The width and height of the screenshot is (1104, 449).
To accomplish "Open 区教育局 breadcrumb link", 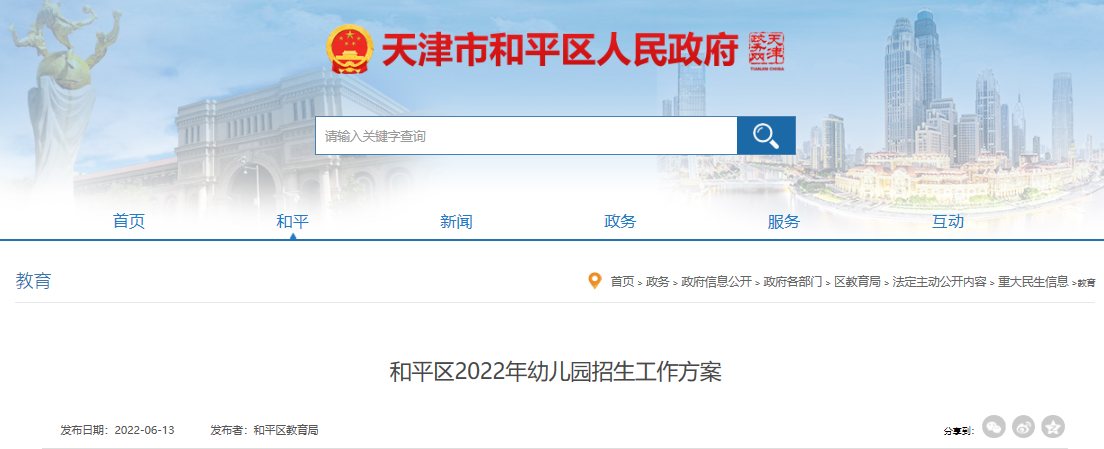I will (858, 282).
